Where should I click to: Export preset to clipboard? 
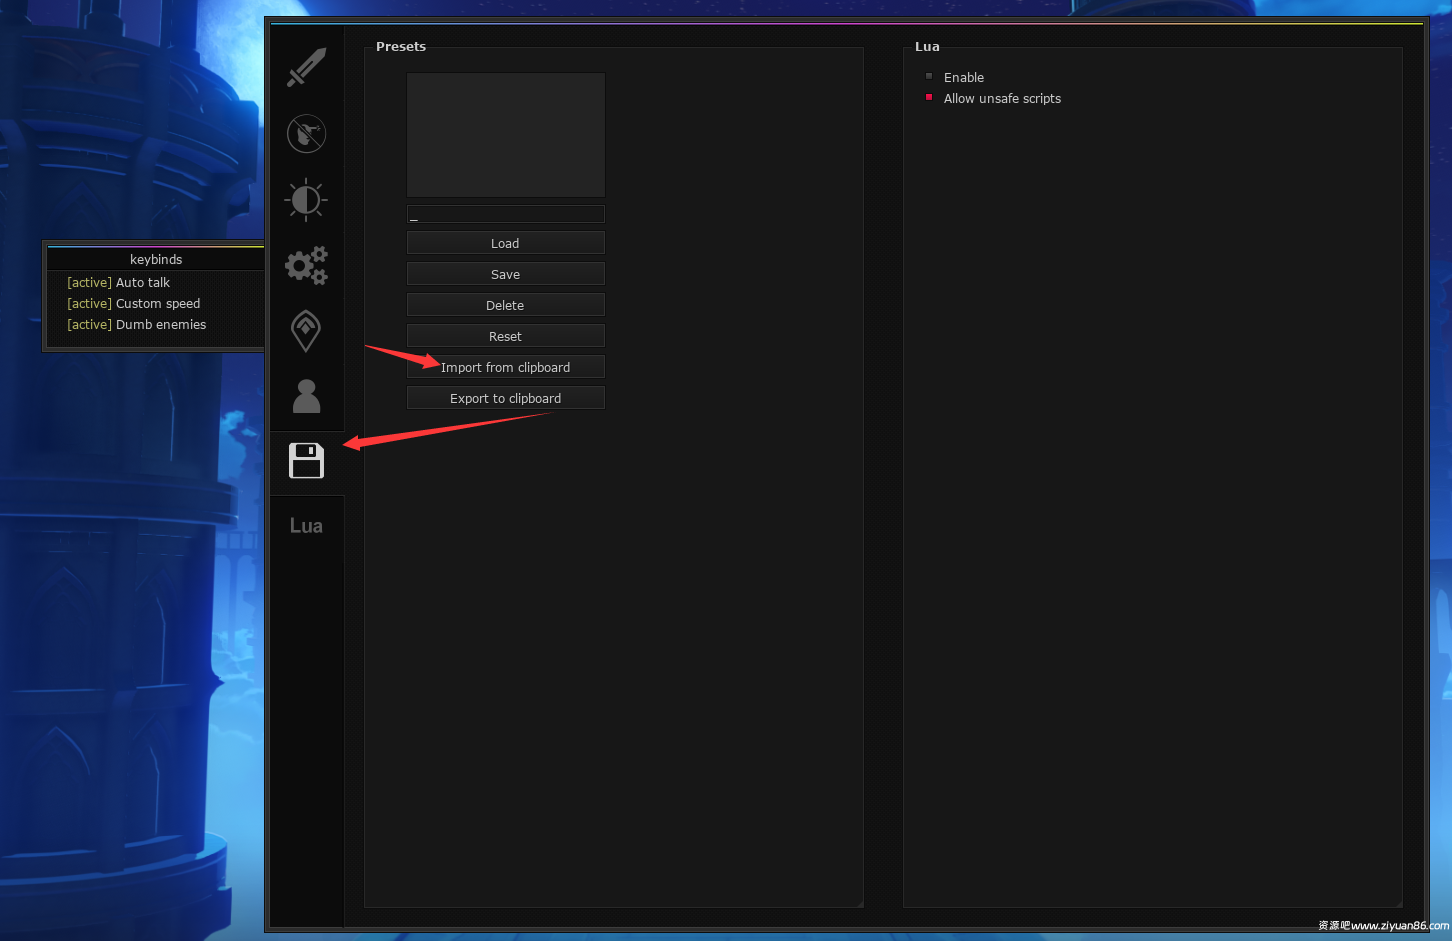[x=505, y=398]
